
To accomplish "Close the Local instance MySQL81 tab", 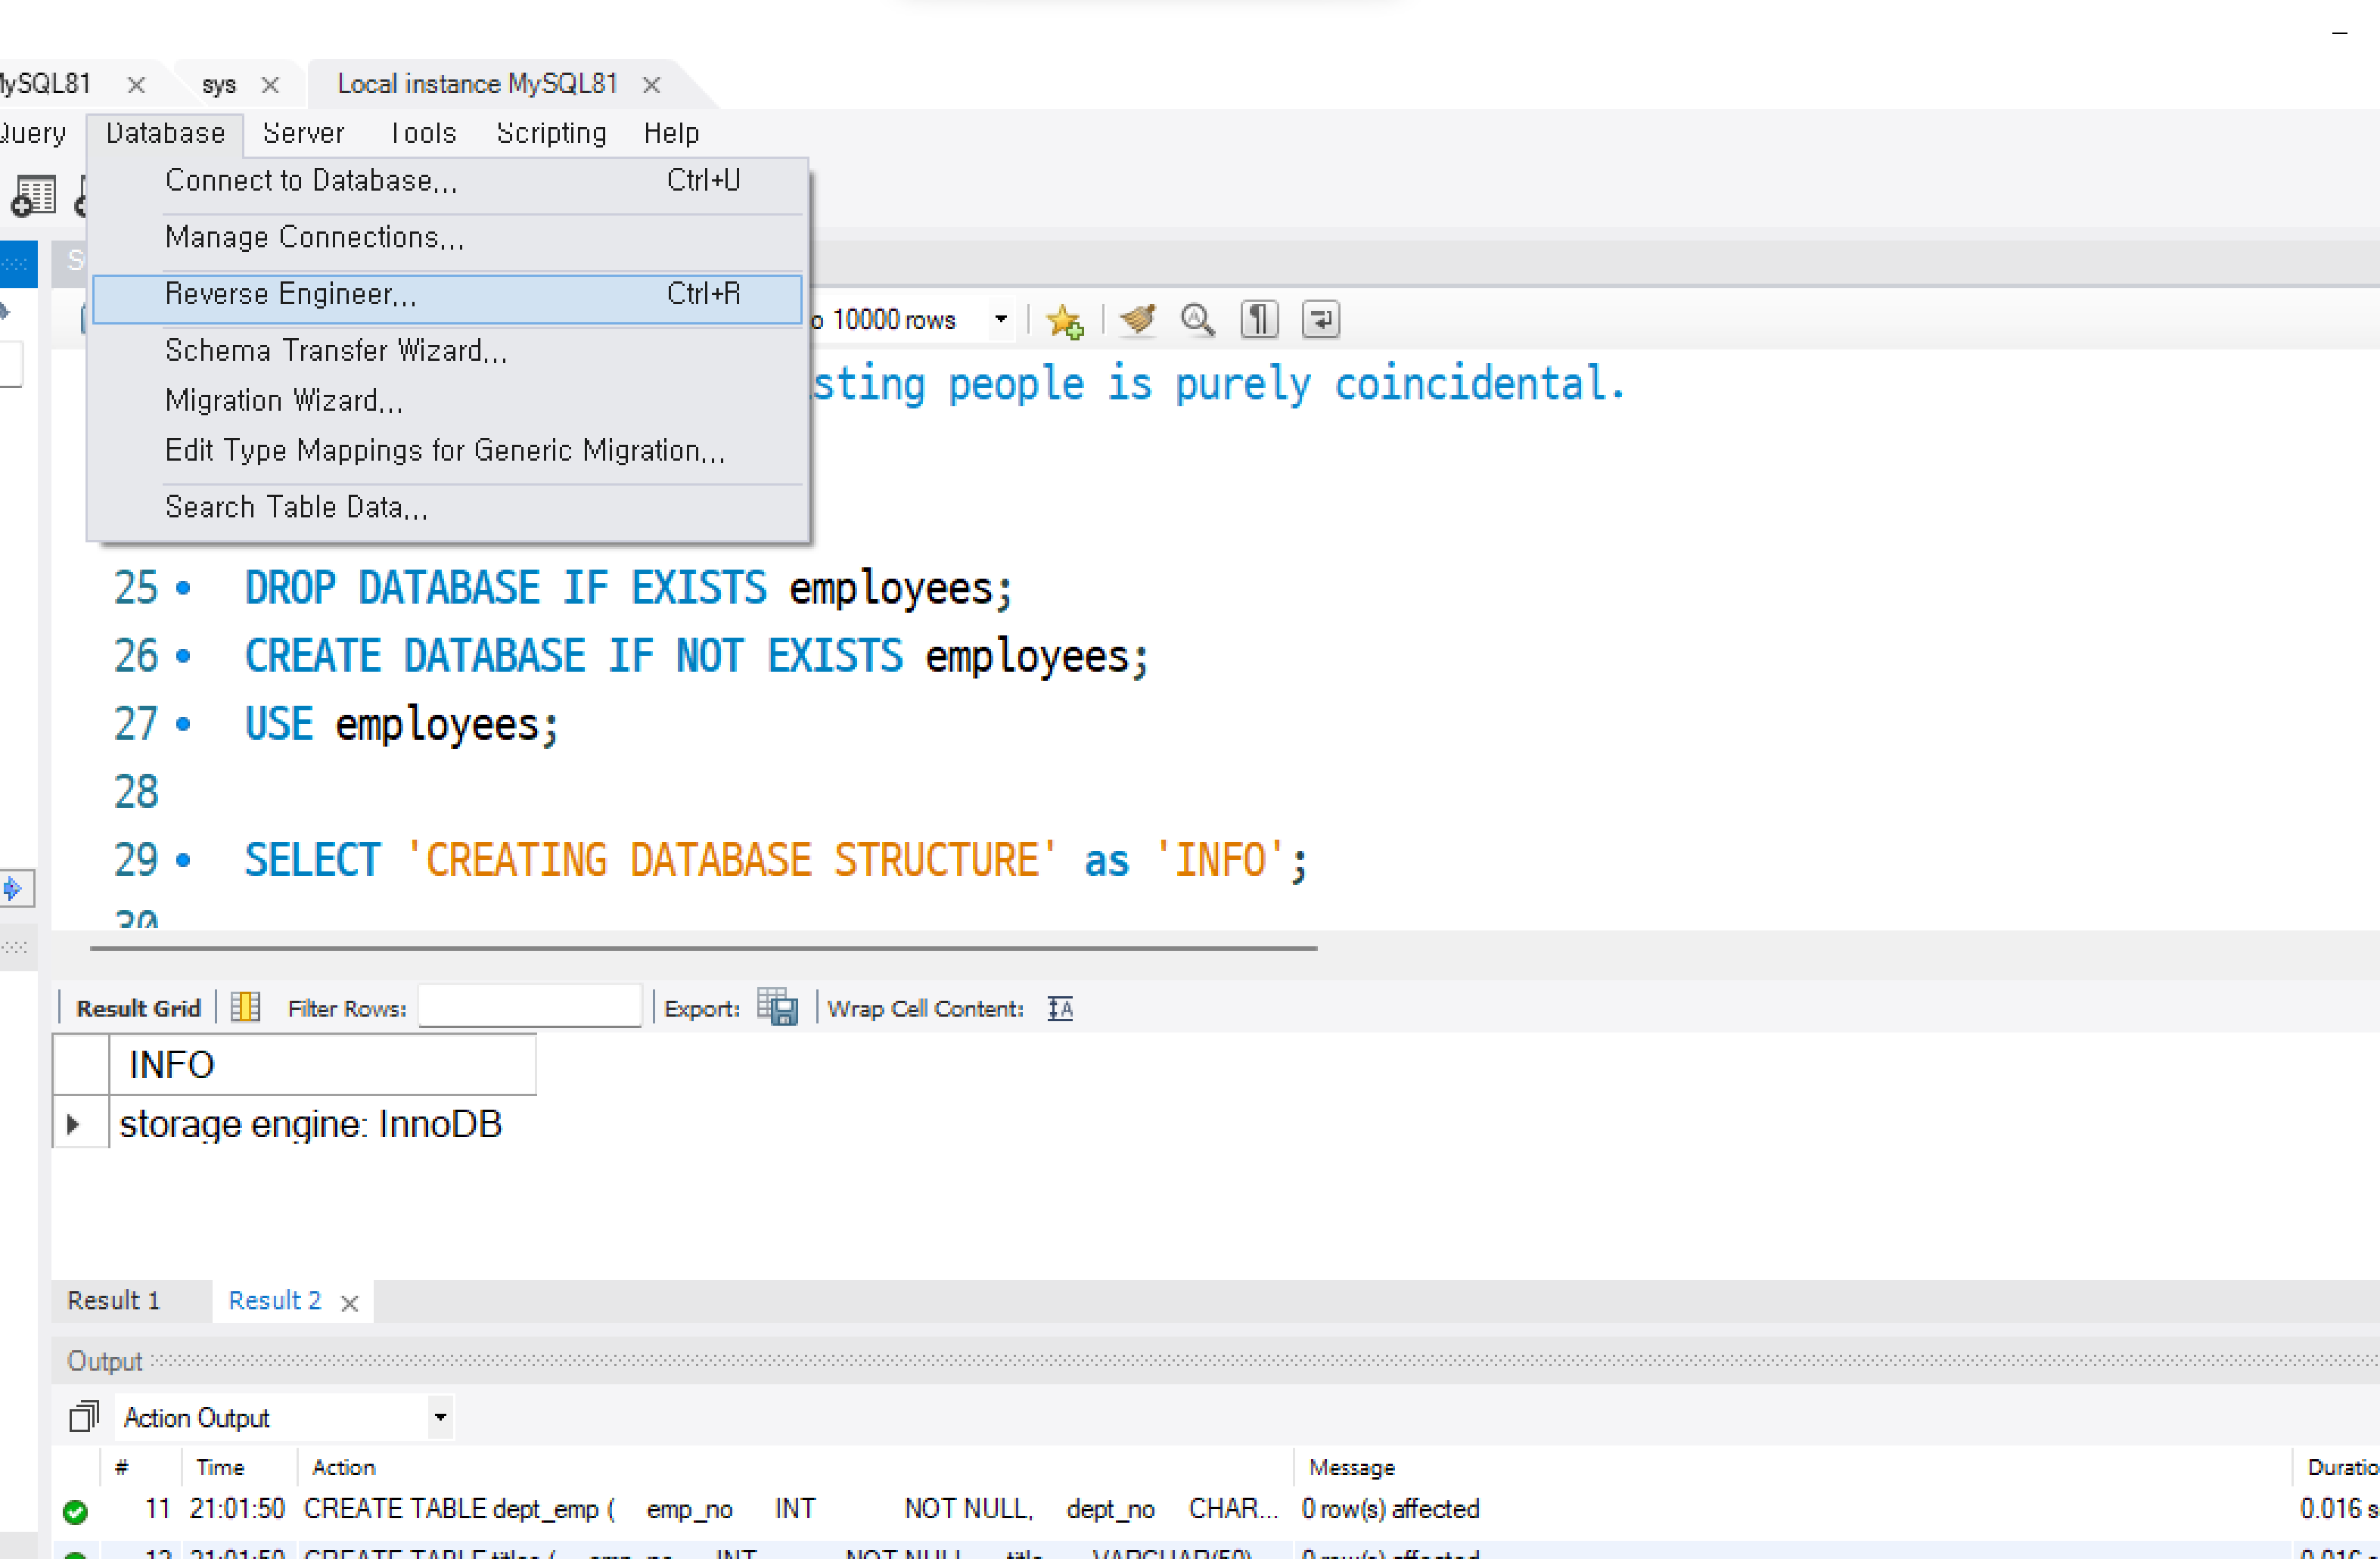I will pyautogui.click(x=651, y=86).
